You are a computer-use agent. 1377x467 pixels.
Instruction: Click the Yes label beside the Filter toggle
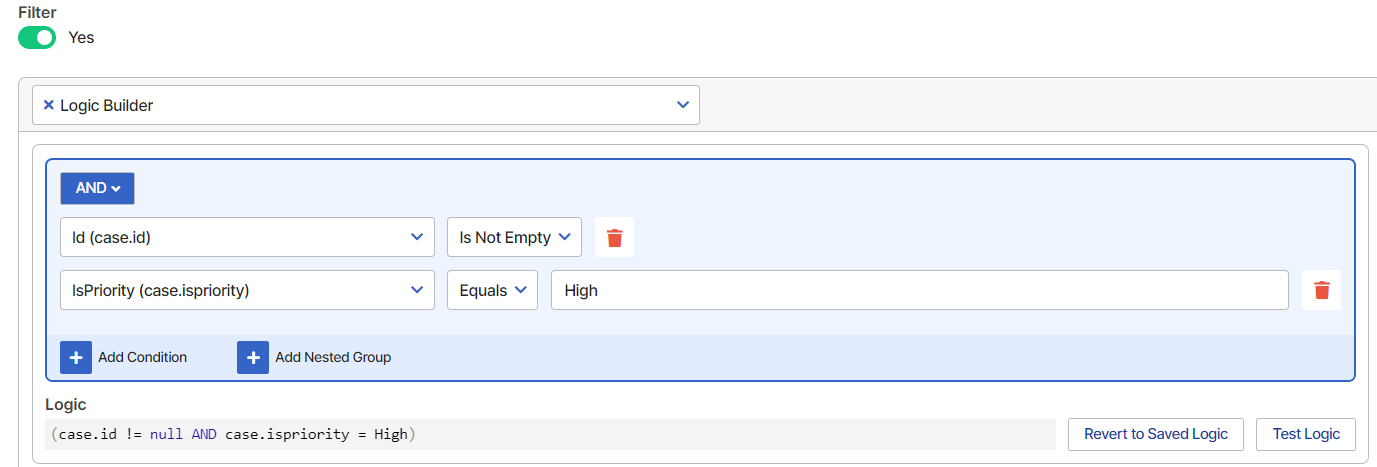tap(81, 37)
